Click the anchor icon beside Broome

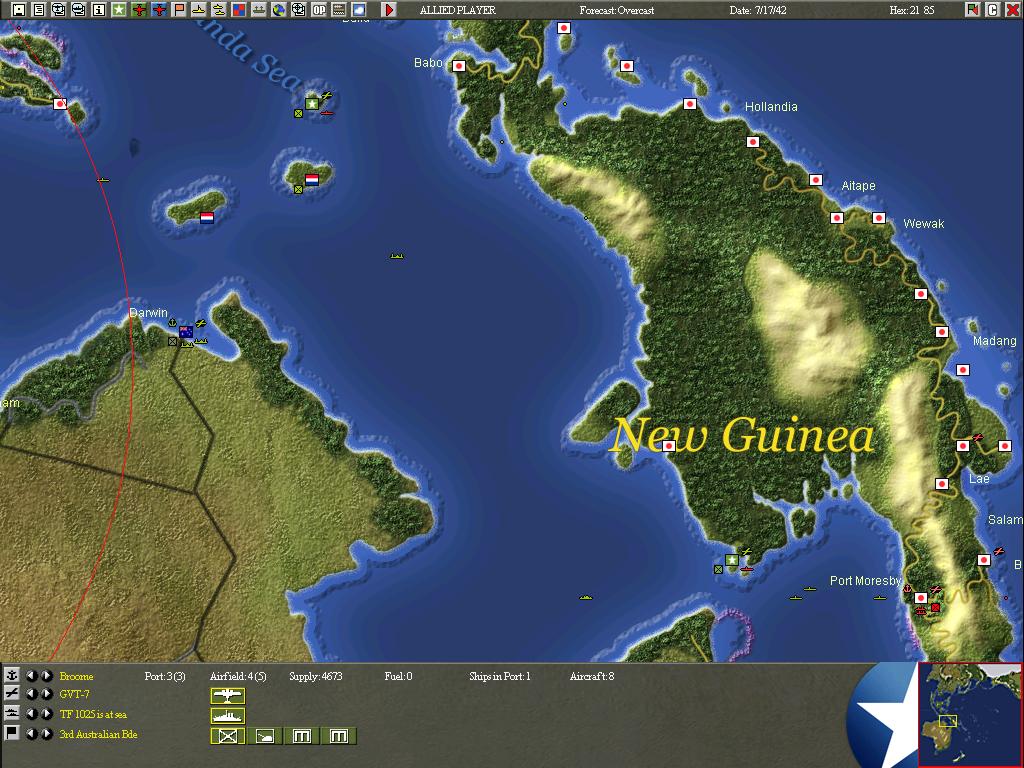click(12, 675)
